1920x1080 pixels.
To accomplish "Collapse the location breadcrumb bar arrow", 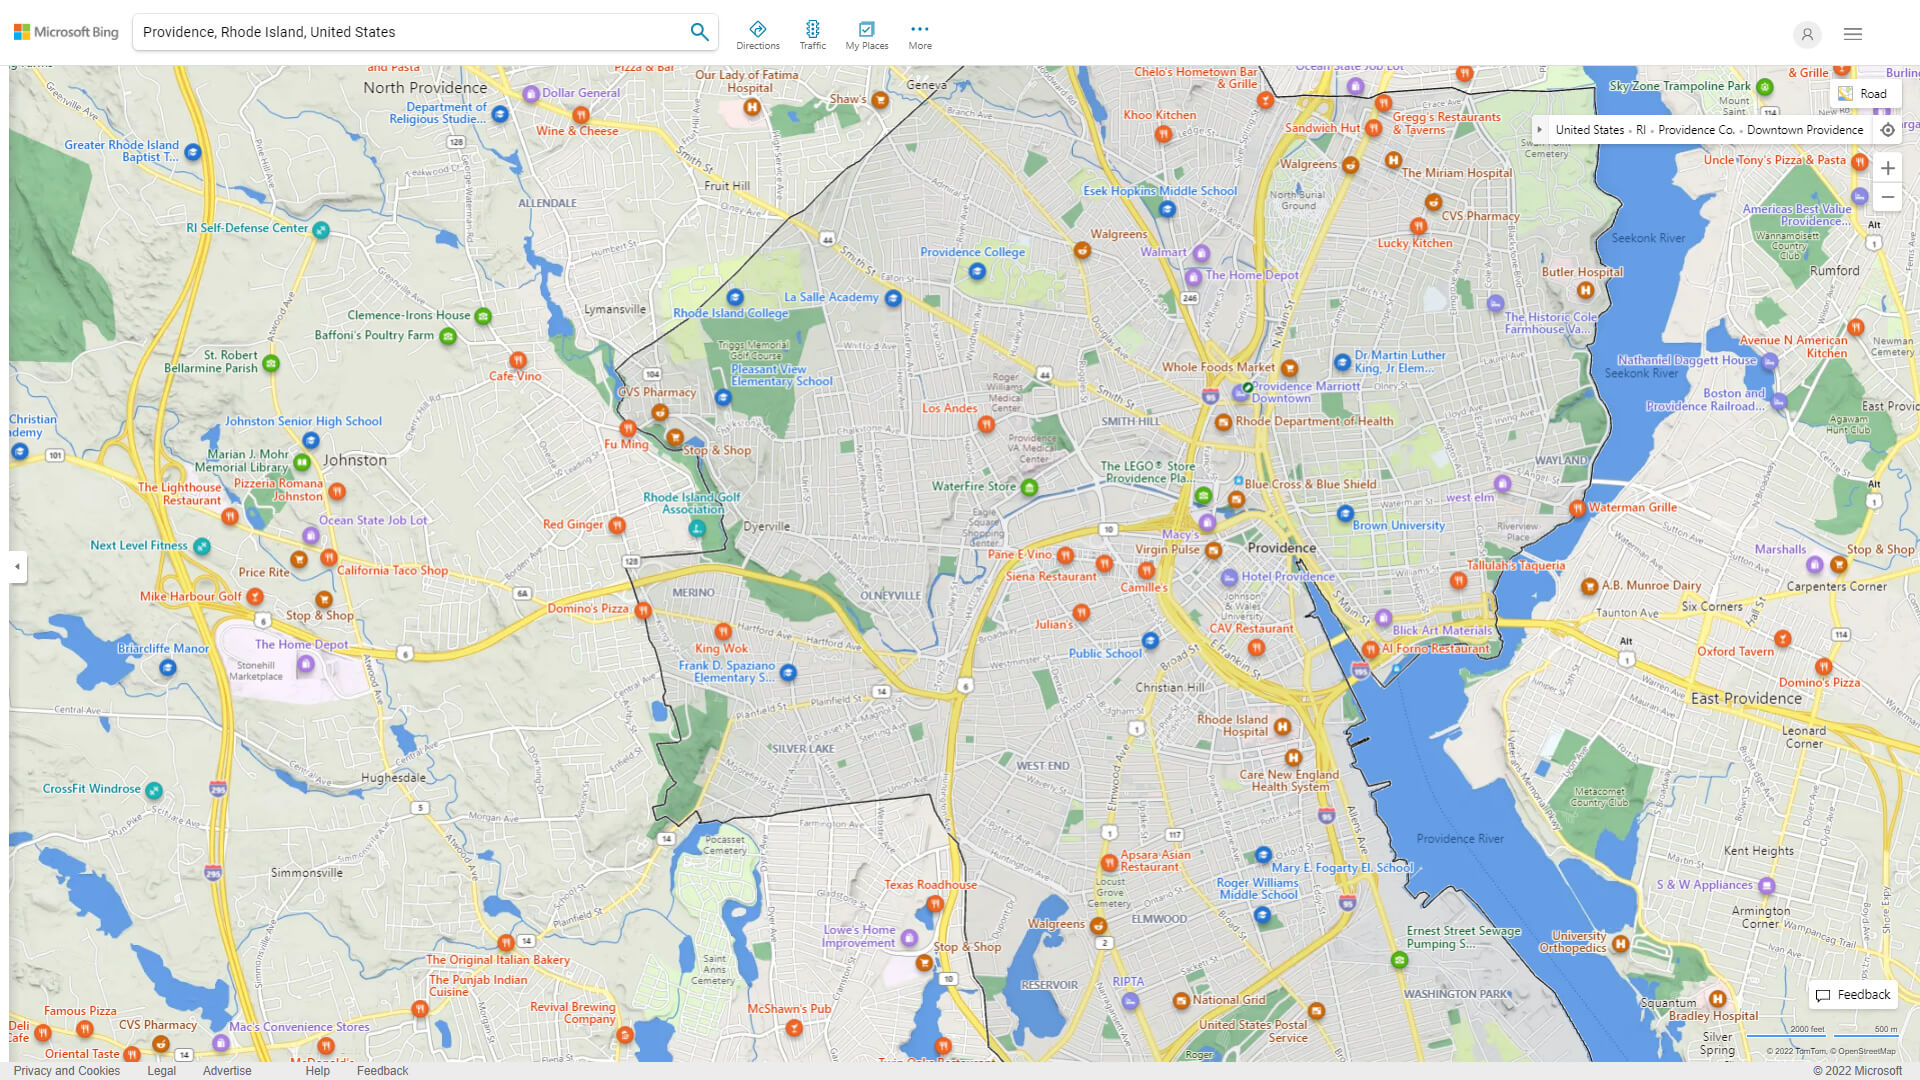I will pos(1540,130).
